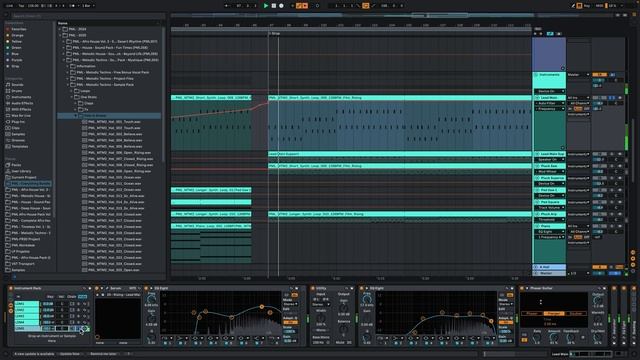
Task: Select the Favorites collection
Action: point(18,29)
